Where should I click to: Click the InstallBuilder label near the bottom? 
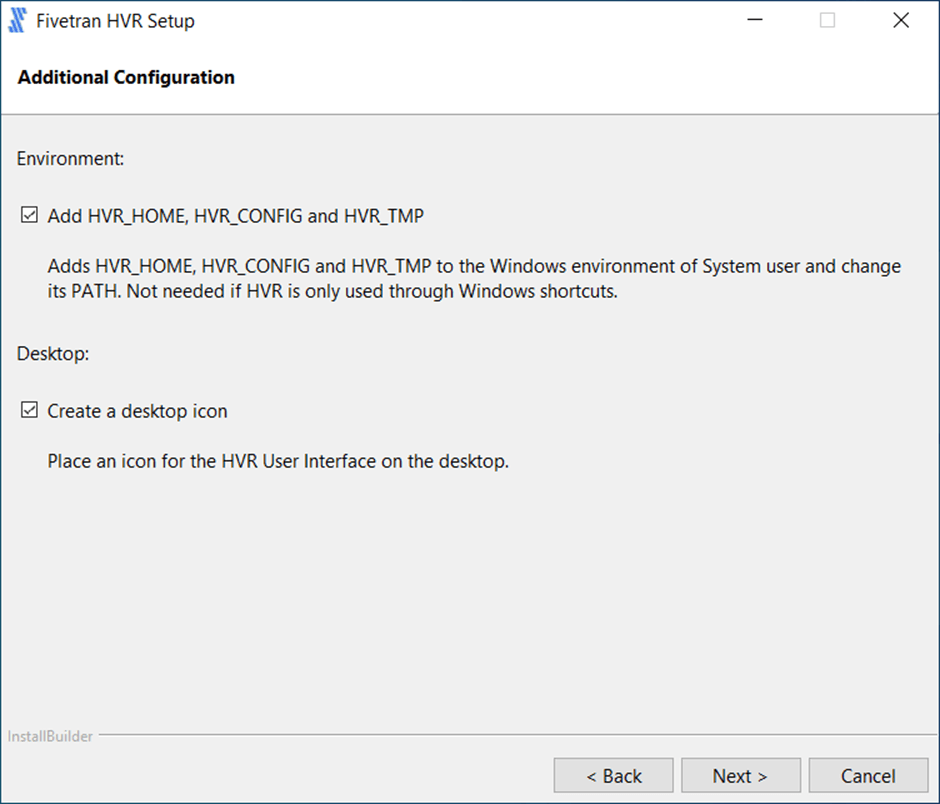pyautogui.click(x=50, y=737)
